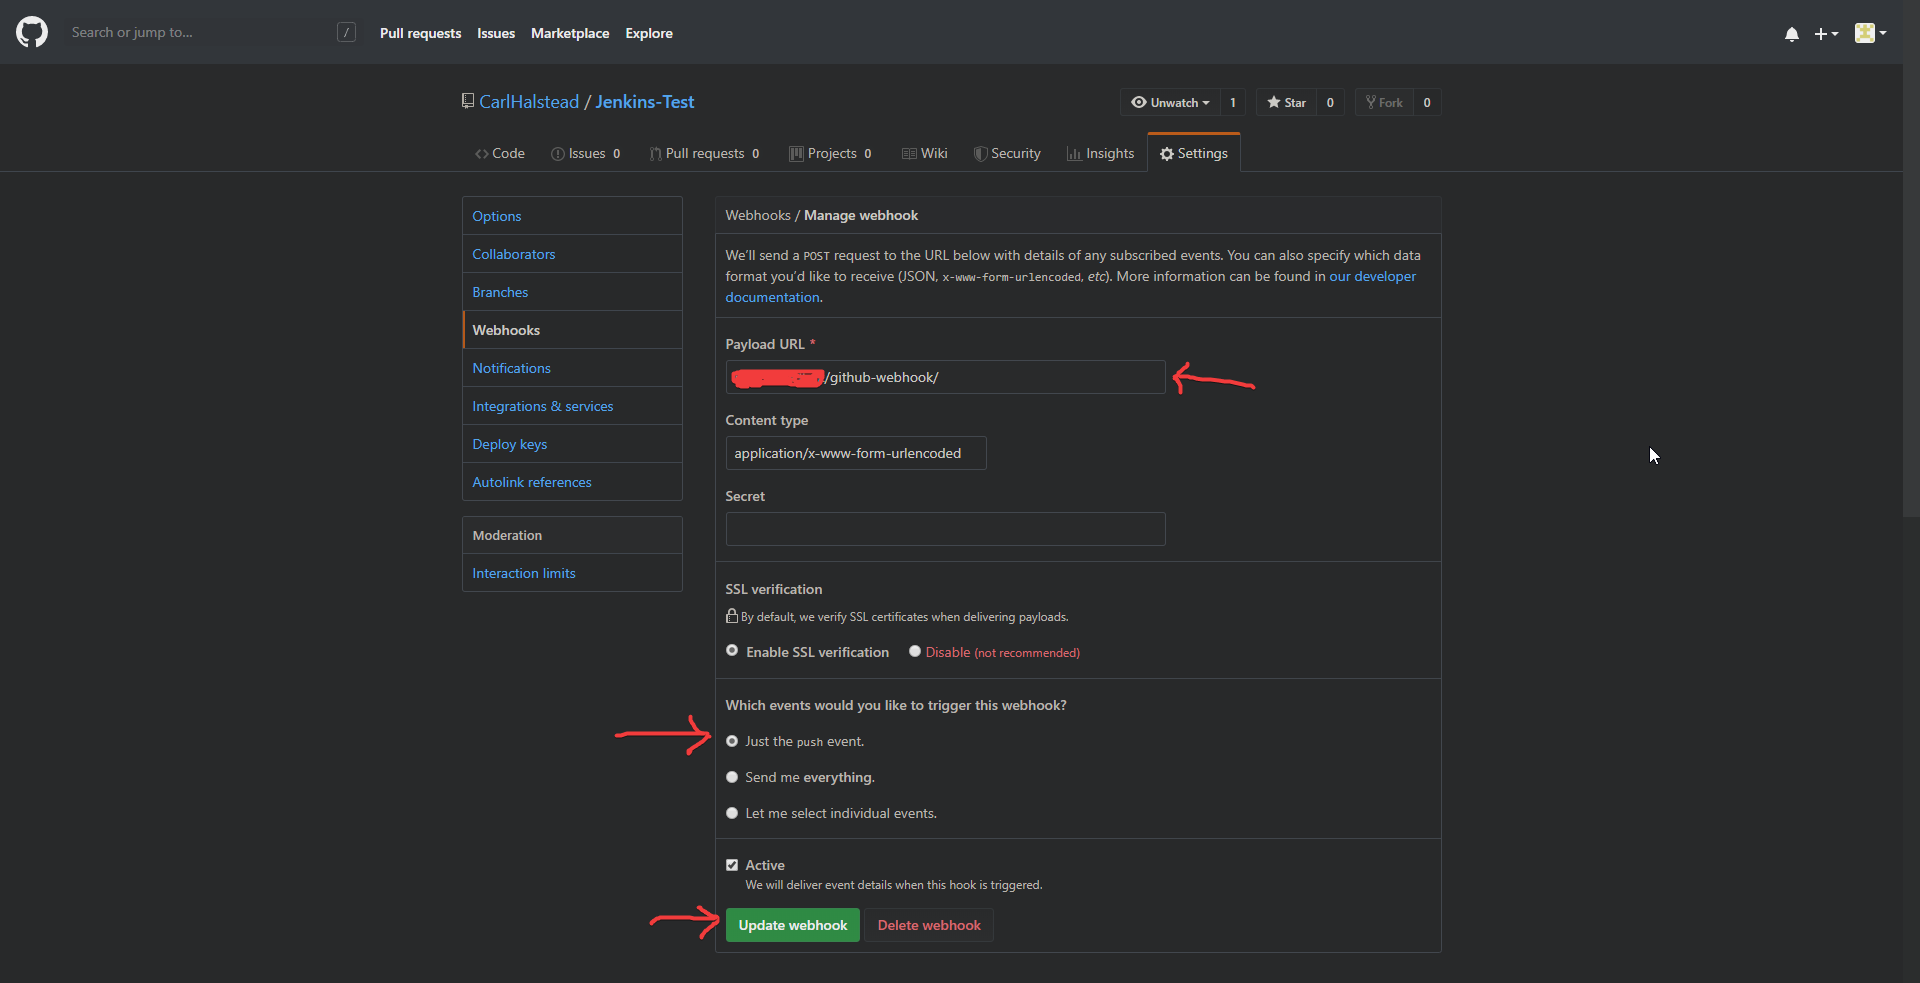Switch to the Code tab
The width and height of the screenshot is (1920, 983).
coord(500,153)
